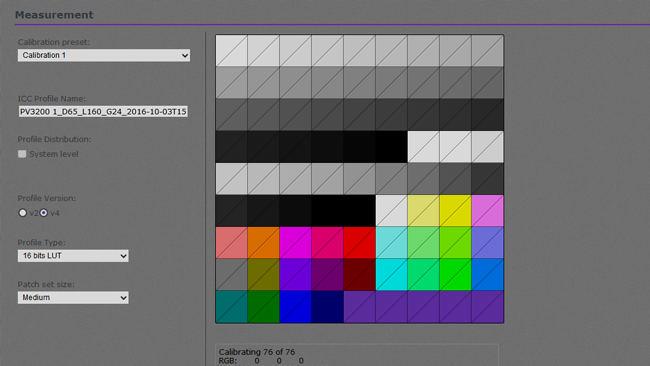Select the v4 profile version radio button
650x366 pixels.
point(44,213)
